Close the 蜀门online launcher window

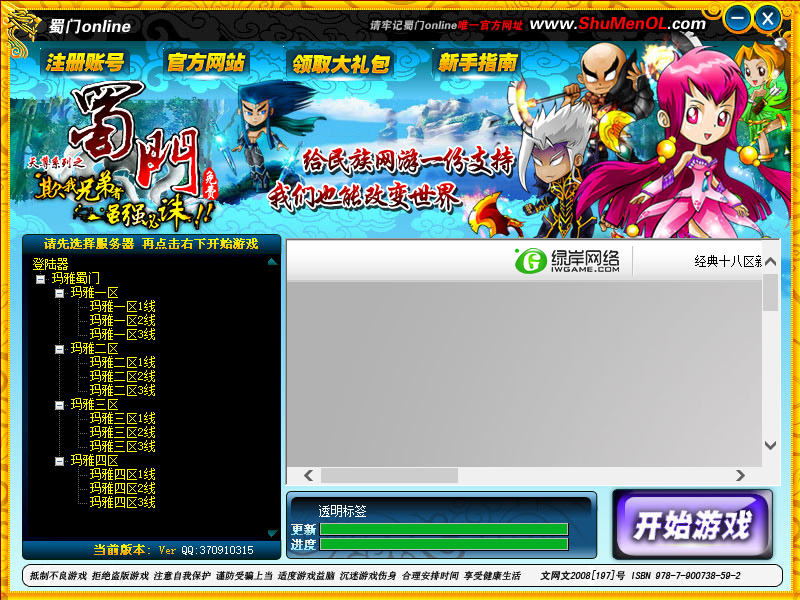[767, 19]
